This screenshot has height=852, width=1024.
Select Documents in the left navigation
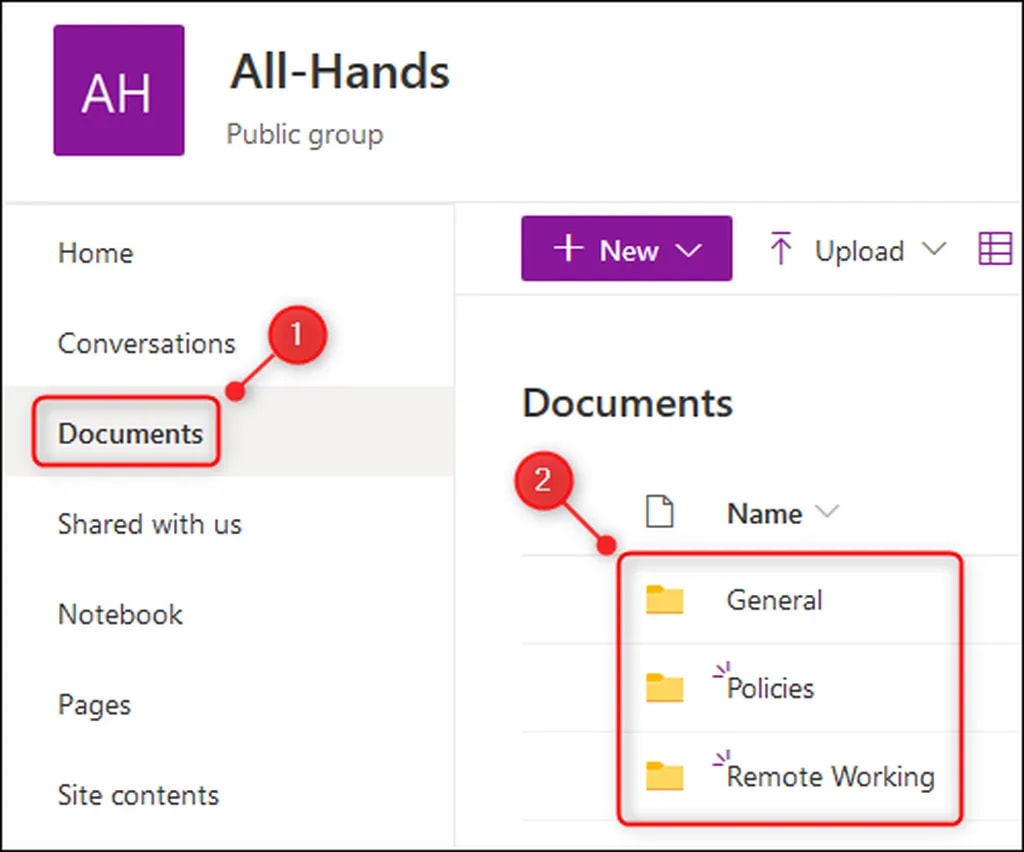(130, 434)
